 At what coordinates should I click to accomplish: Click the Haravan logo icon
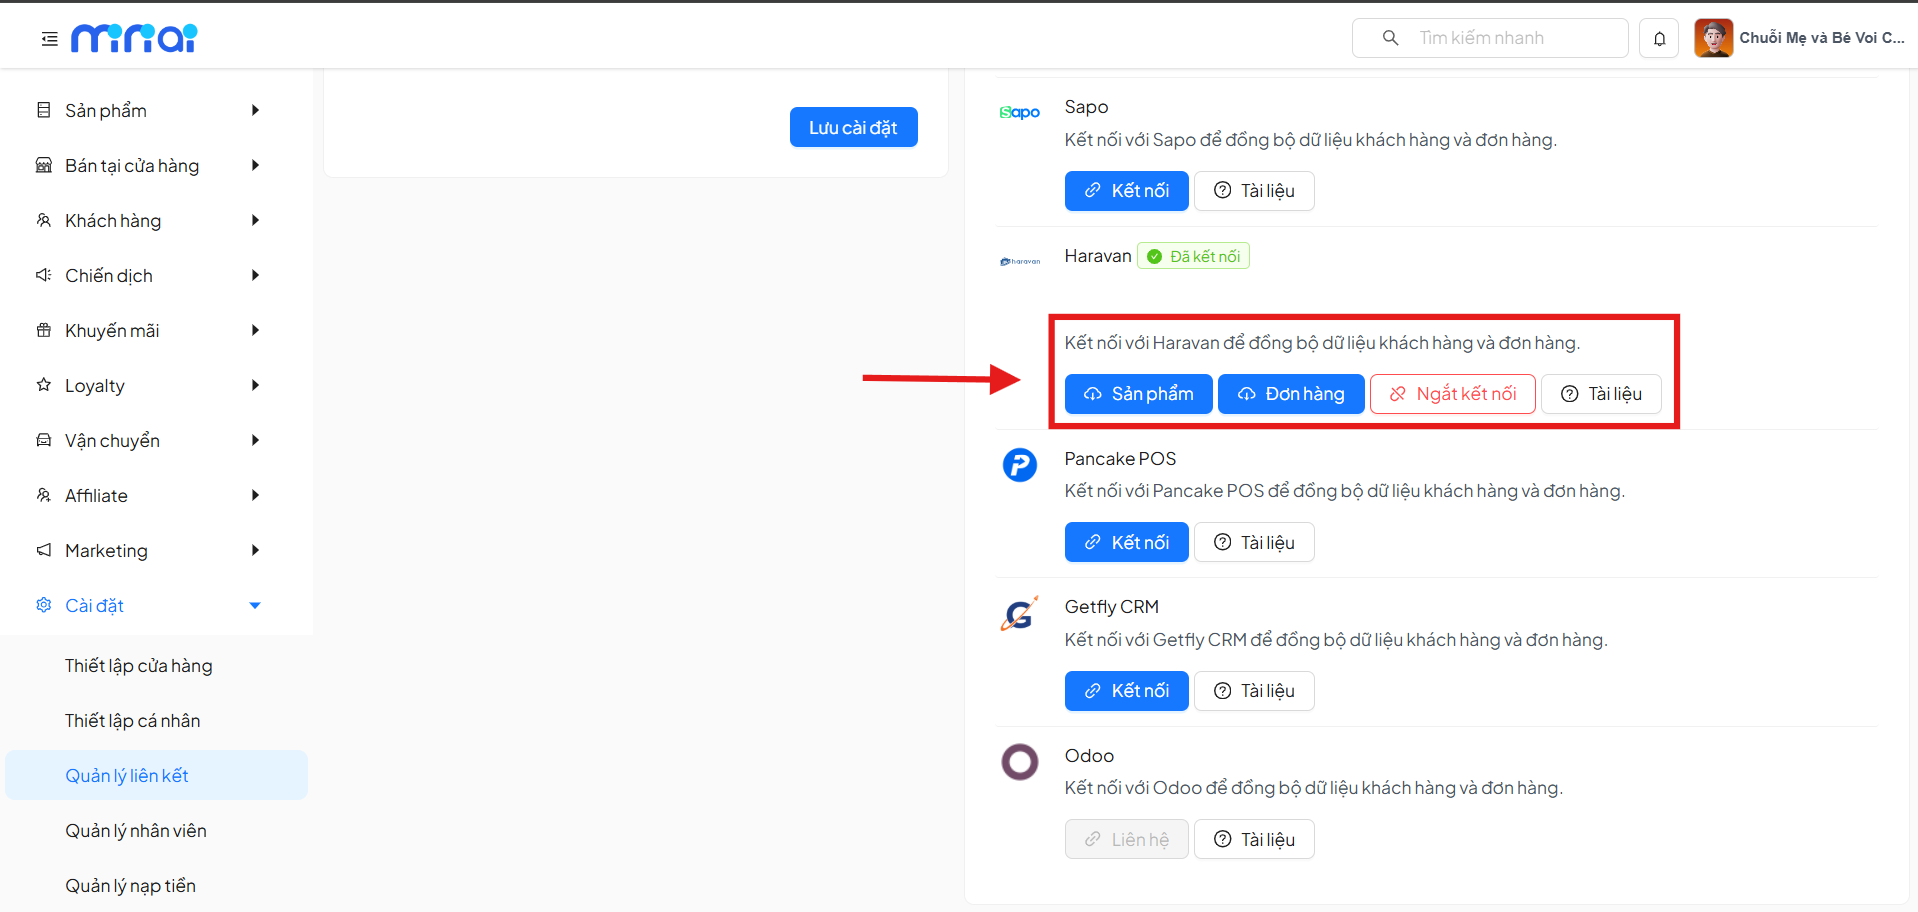point(1019,260)
